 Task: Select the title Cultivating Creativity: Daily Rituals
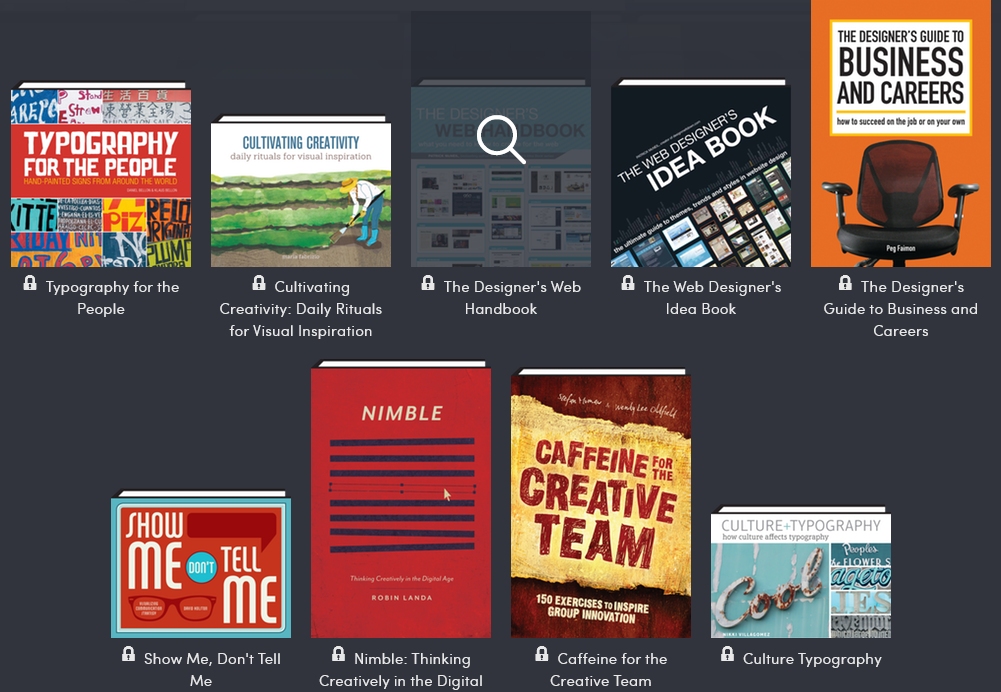click(x=301, y=309)
